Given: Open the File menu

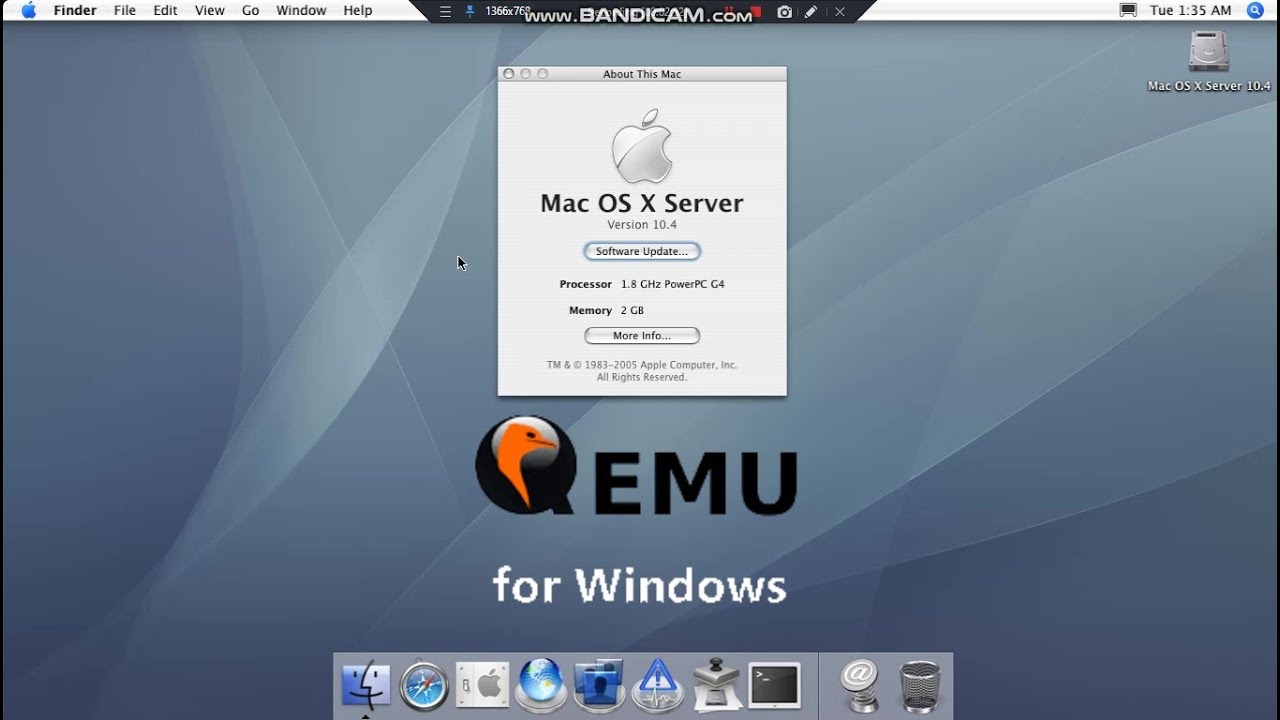Looking at the screenshot, I should pyautogui.click(x=125, y=10).
